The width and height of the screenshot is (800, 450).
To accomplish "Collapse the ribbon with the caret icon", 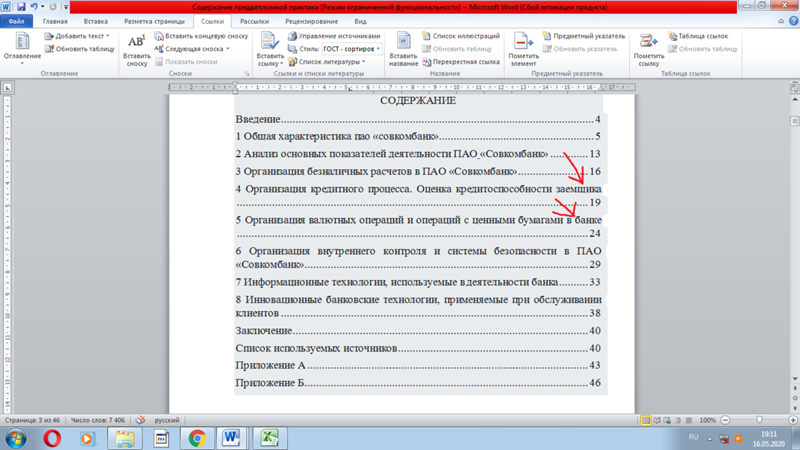I will click(781, 21).
